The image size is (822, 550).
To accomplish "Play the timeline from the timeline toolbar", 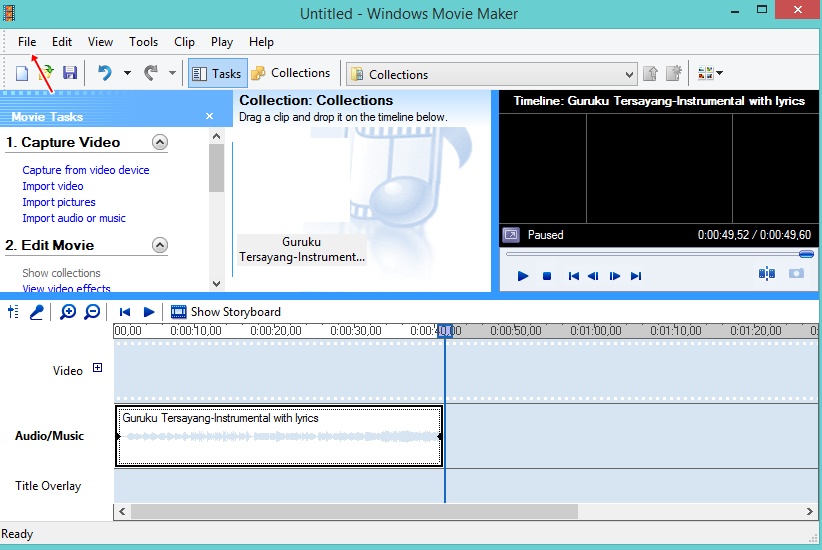I will (x=149, y=312).
